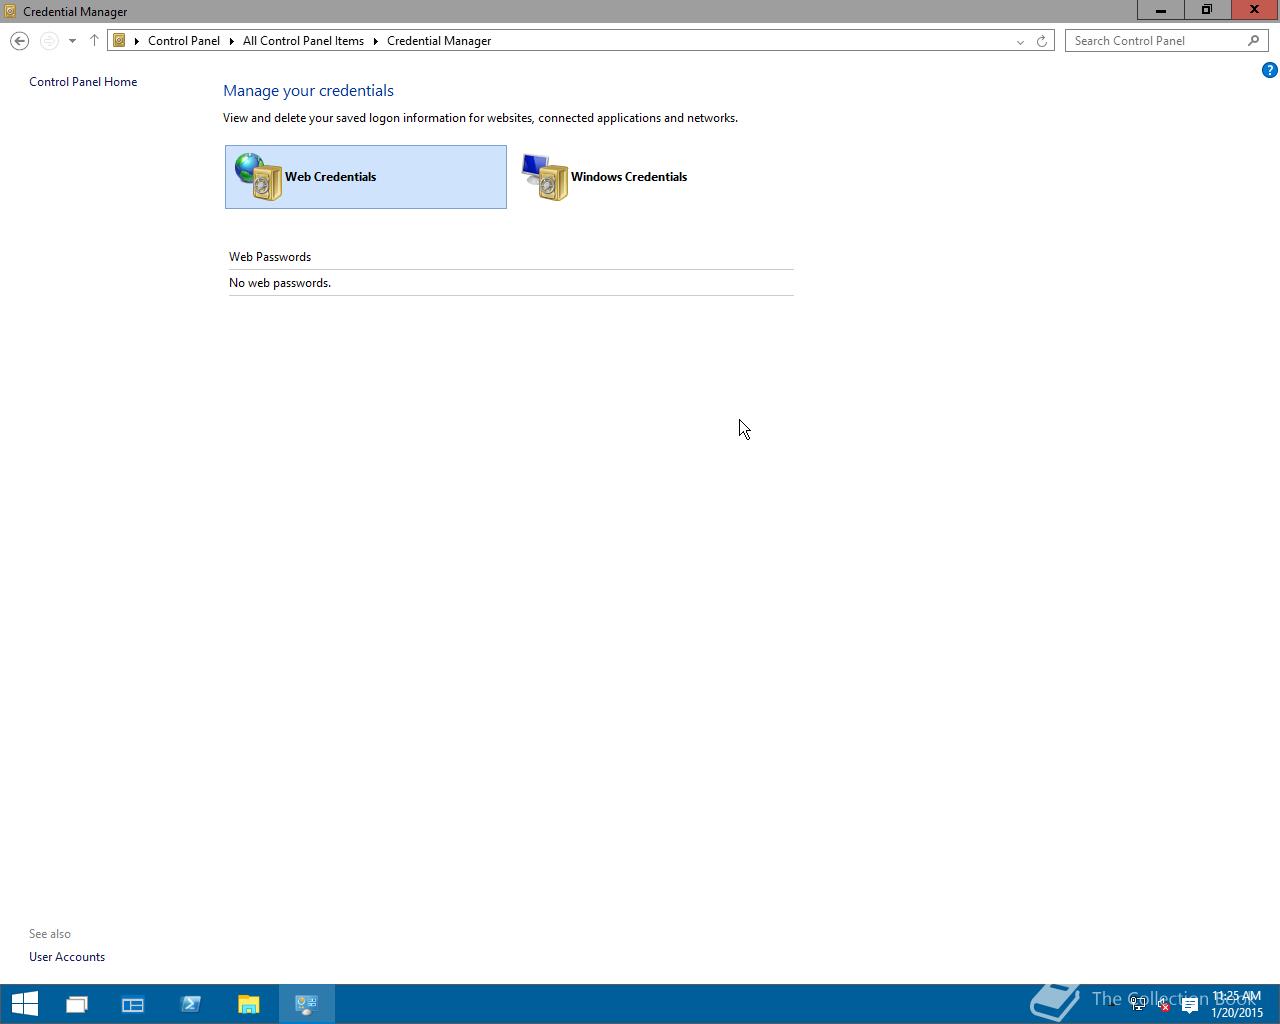Image resolution: width=1280 pixels, height=1024 pixels.
Task: Go back using the Back arrow
Action: [19, 41]
